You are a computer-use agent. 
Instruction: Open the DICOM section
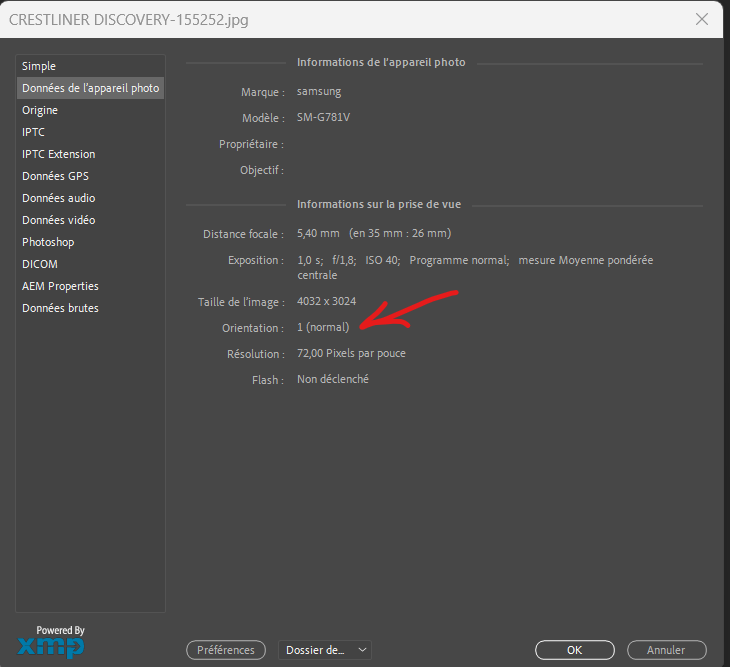click(x=90, y=264)
